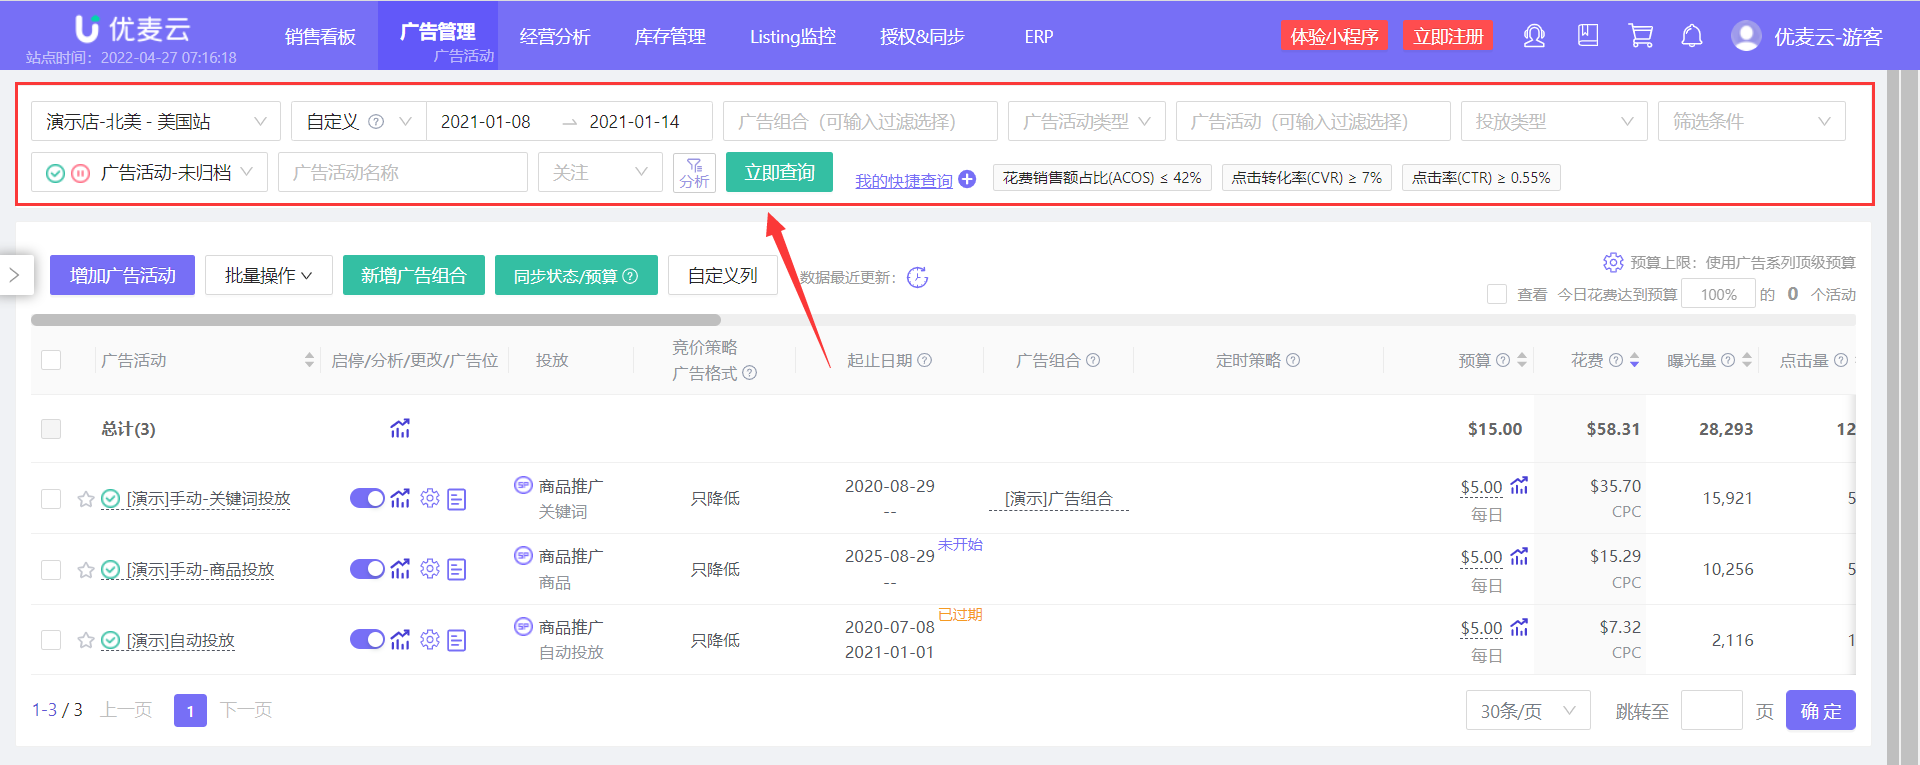The width and height of the screenshot is (1920, 765).
Task: Open the 广告活动-未归档 status dropdown
Action: (x=149, y=172)
